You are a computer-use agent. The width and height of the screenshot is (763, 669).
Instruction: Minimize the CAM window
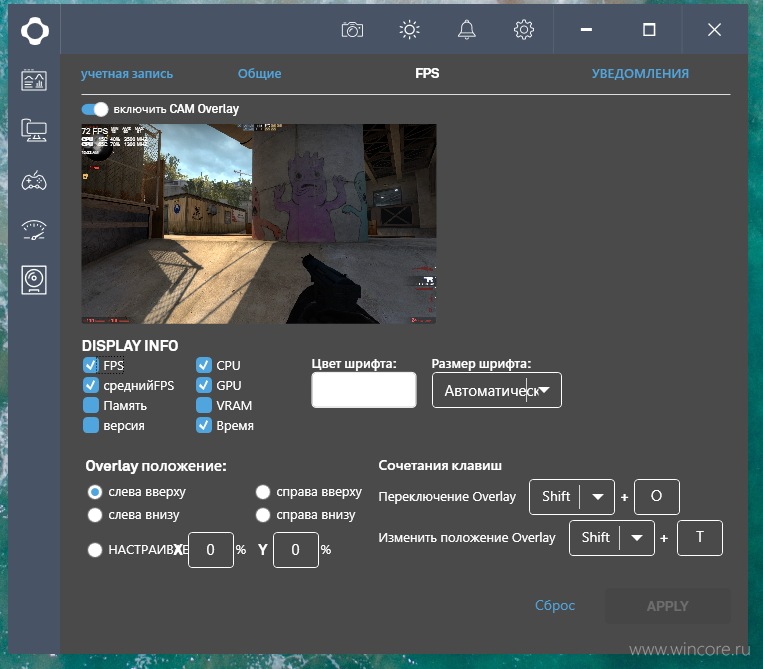[x=586, y=30]
